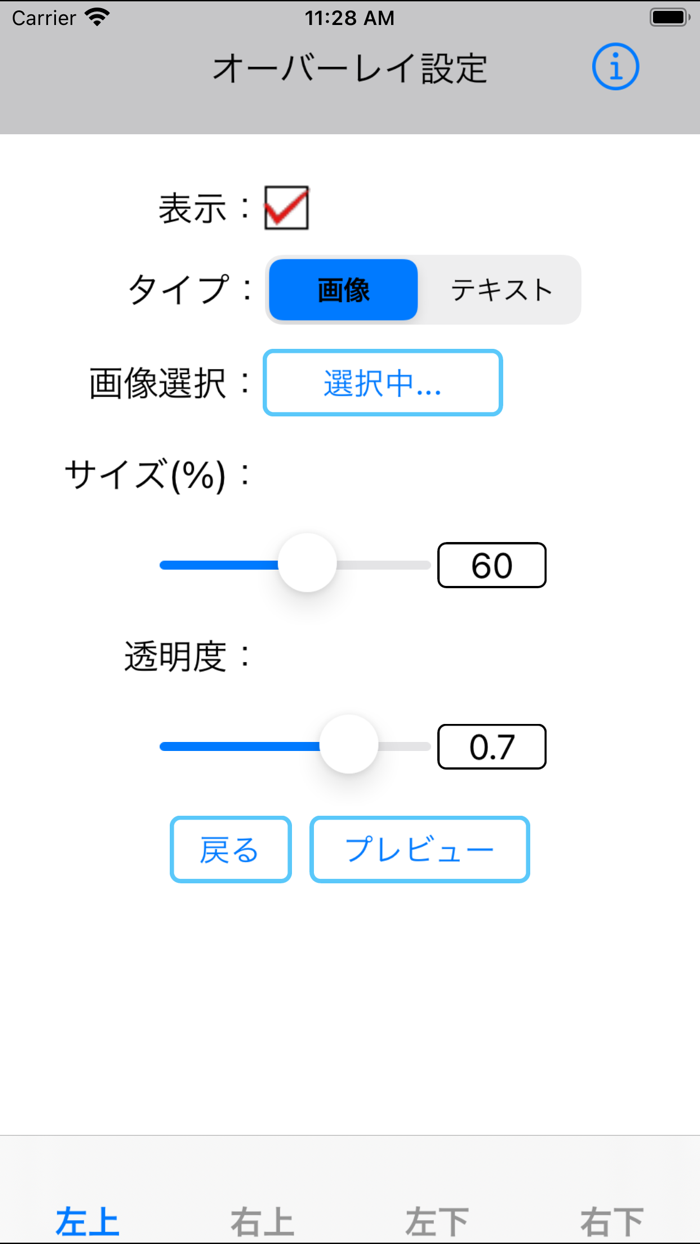
Task: Tap the 選択中... image selection button
Action: (382, 383)
